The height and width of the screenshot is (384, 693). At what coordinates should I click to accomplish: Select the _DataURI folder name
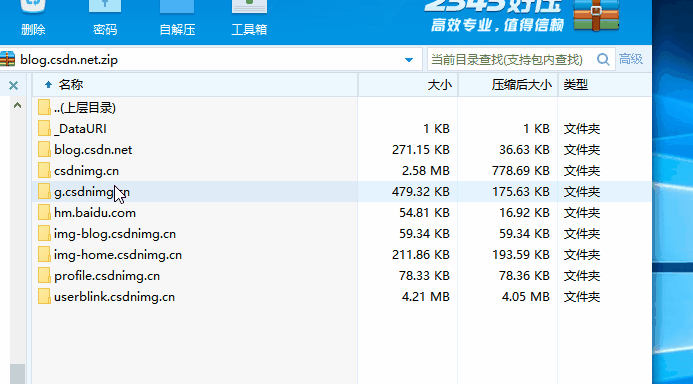tap(80, 129)
